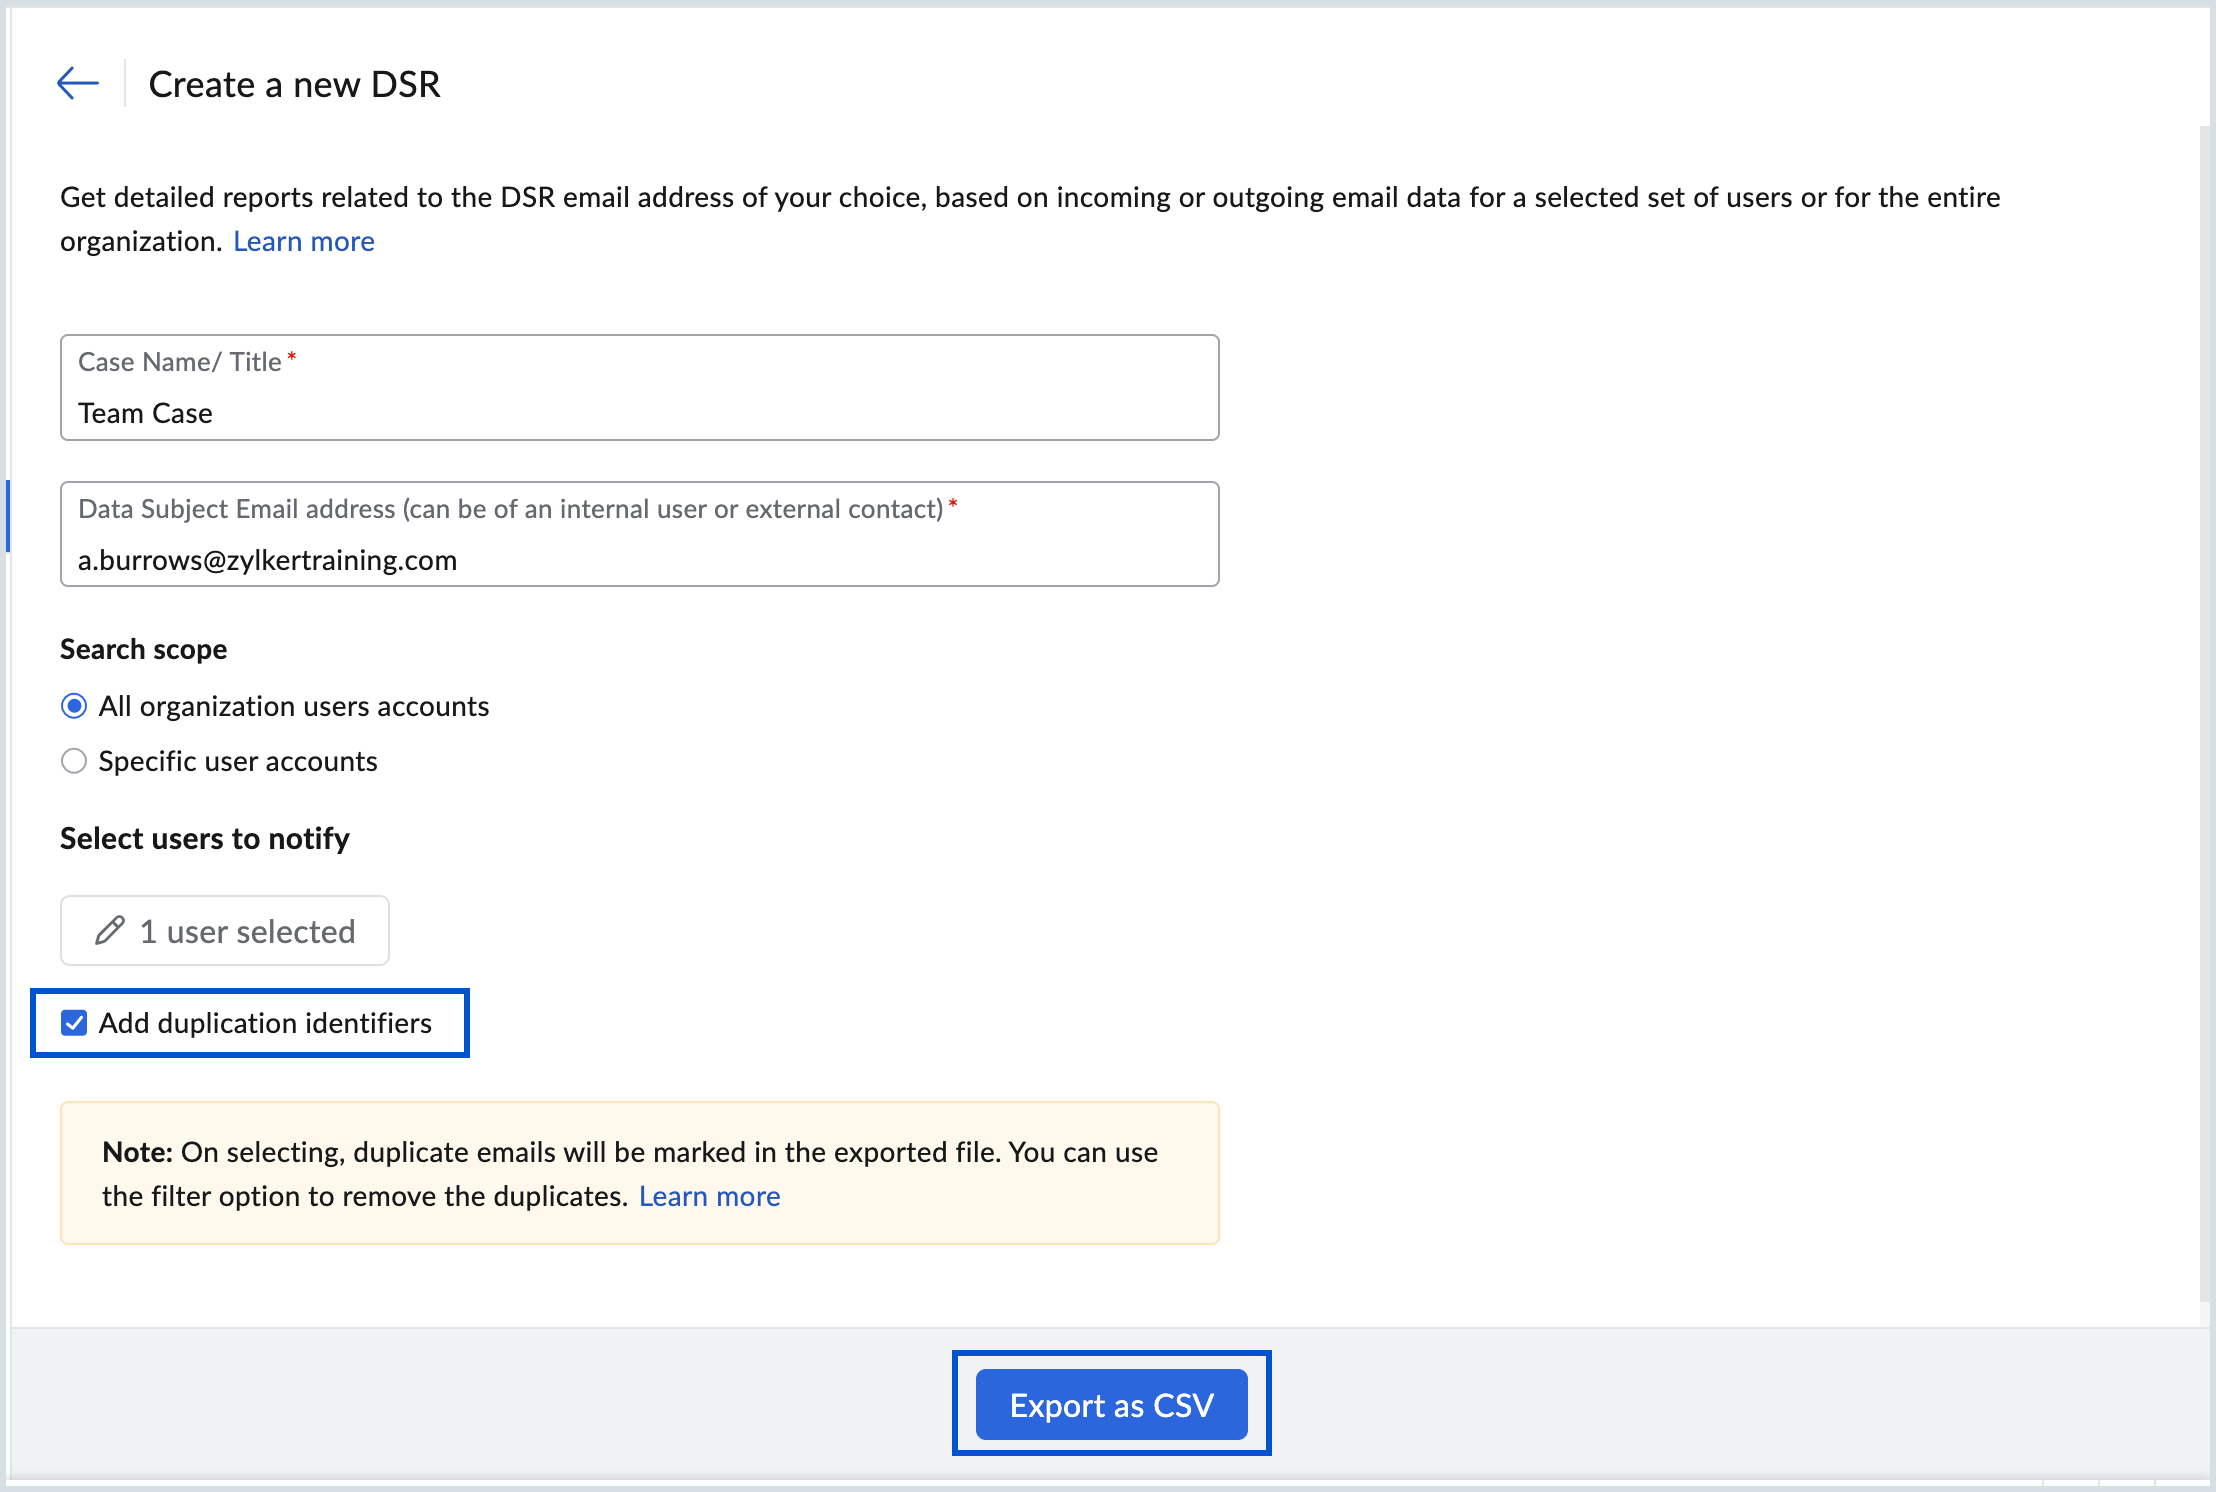Choose Specific user accounts radio option
The height and width of the screenshot is (1492, 2216).
(x=74, y=761)
